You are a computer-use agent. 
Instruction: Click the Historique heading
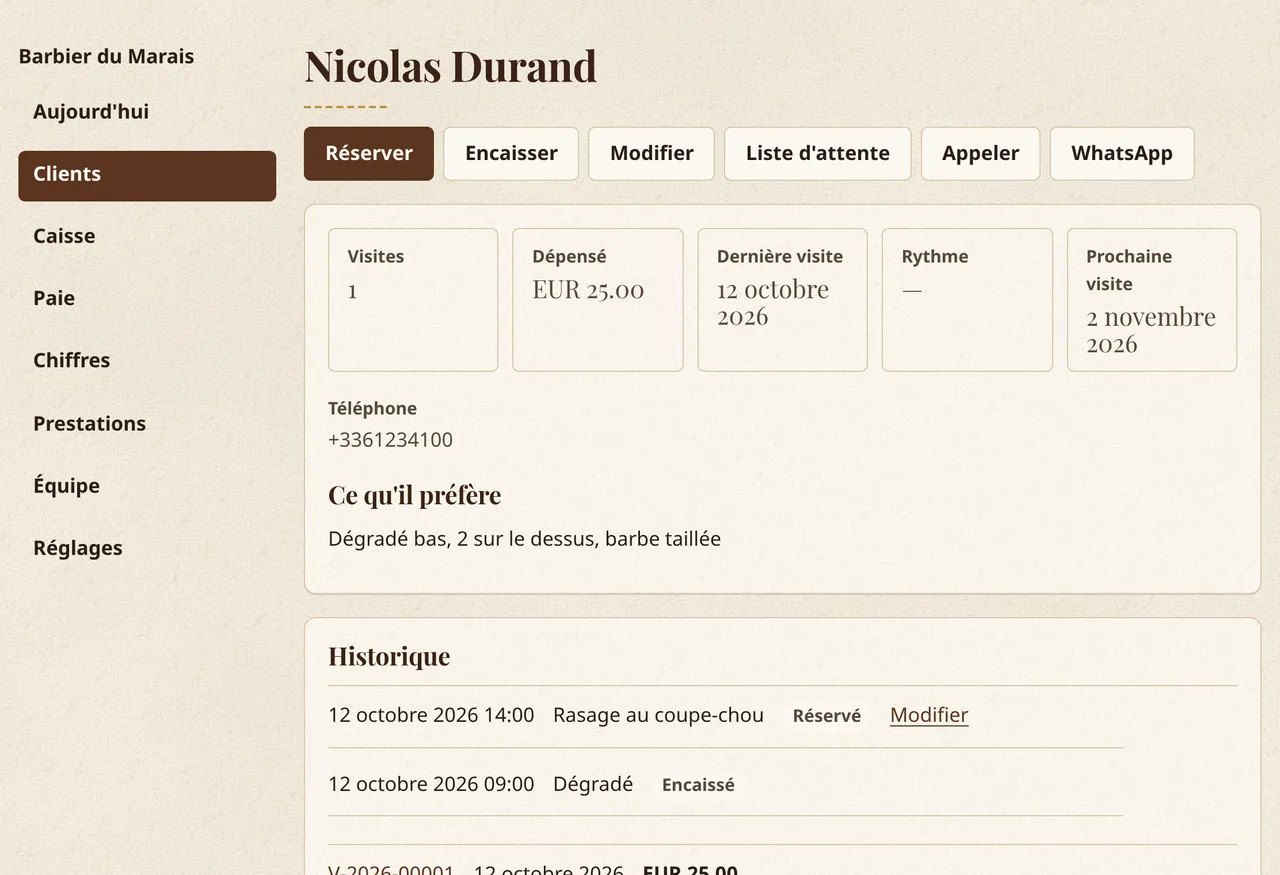389,656
